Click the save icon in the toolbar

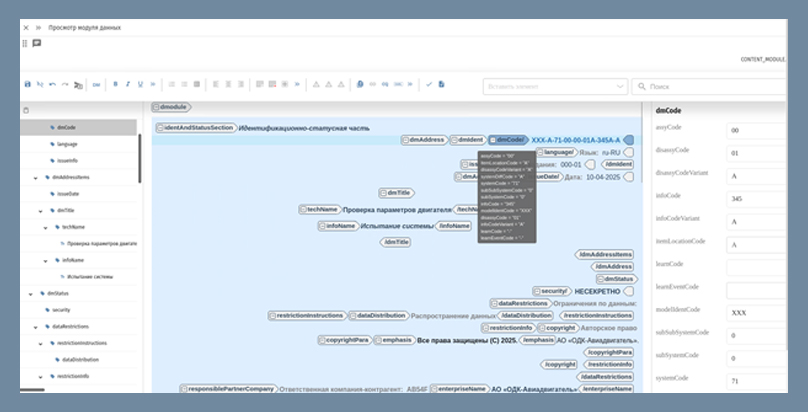(28, 84)
